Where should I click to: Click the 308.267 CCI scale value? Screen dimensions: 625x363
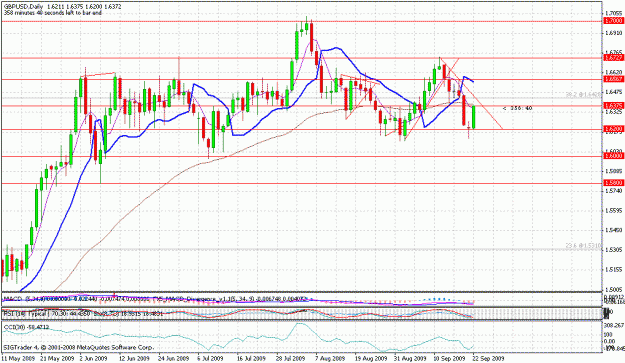click(x=614, y=325)
